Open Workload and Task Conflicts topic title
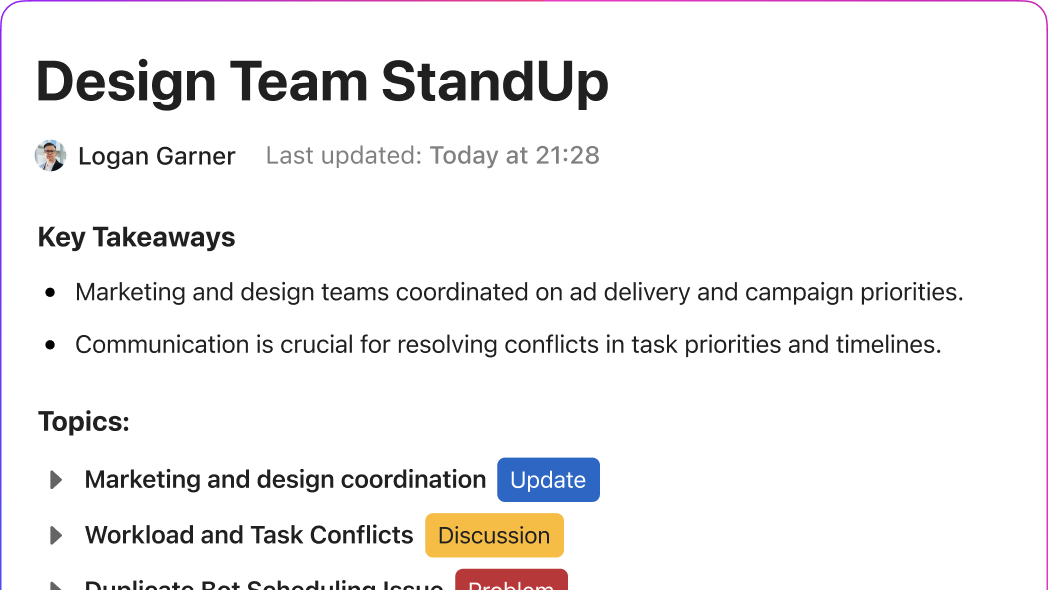 249,535
